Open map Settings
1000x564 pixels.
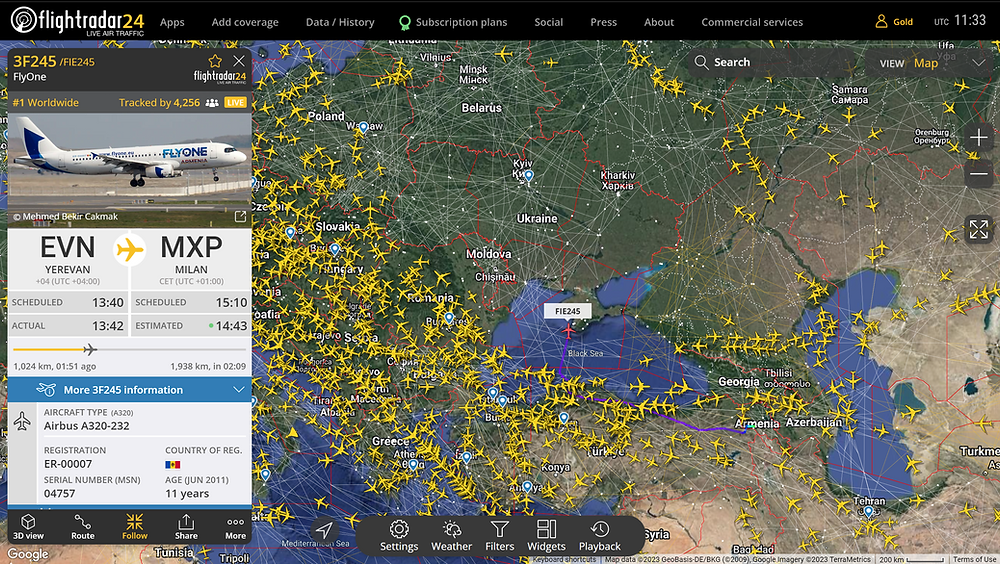pos(399,536)
